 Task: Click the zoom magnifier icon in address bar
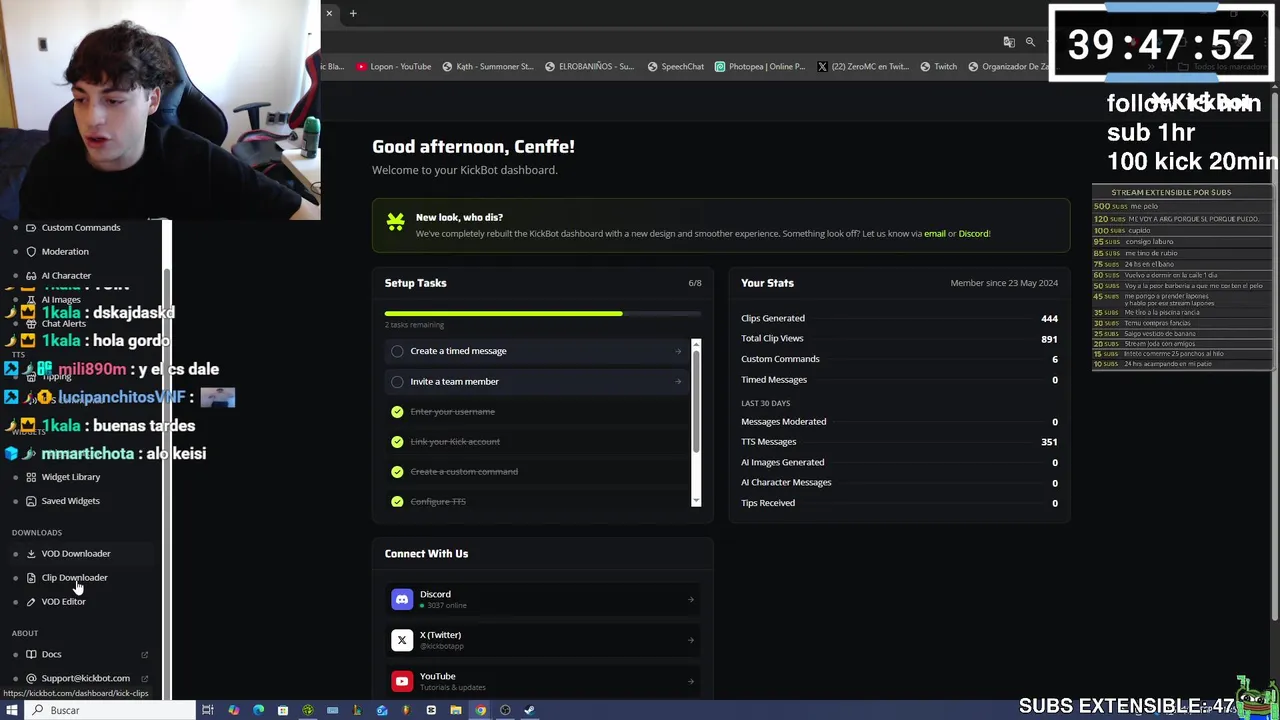(1030, 42)
